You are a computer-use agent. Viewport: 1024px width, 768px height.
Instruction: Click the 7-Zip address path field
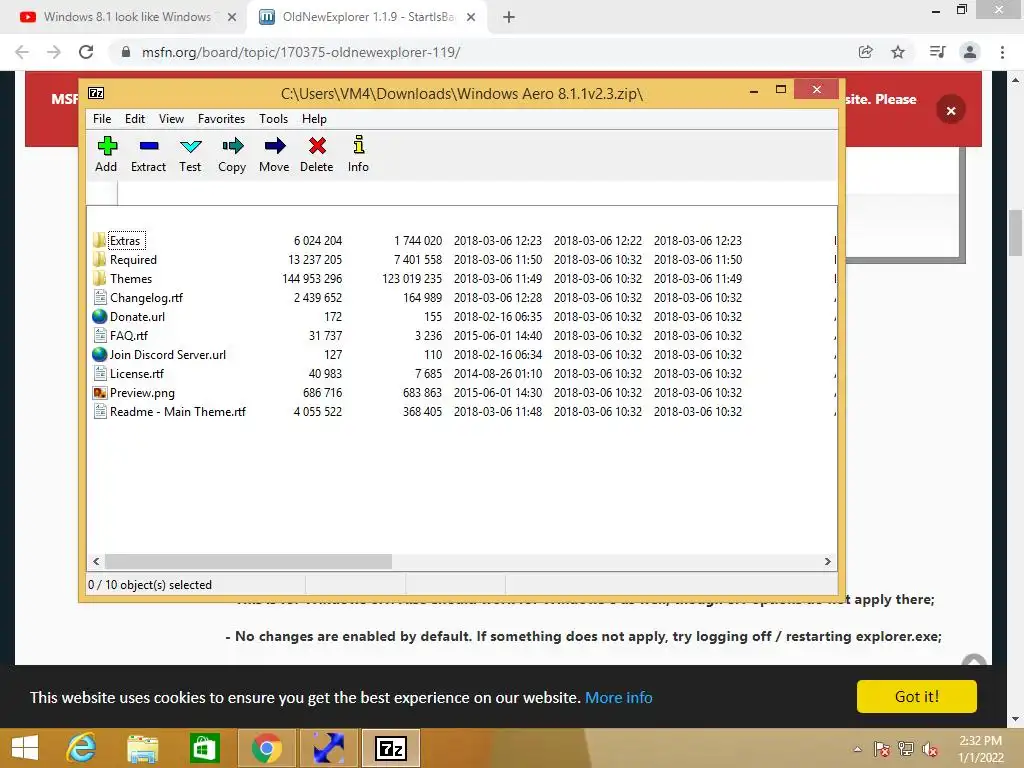click(x=477, y=193)
